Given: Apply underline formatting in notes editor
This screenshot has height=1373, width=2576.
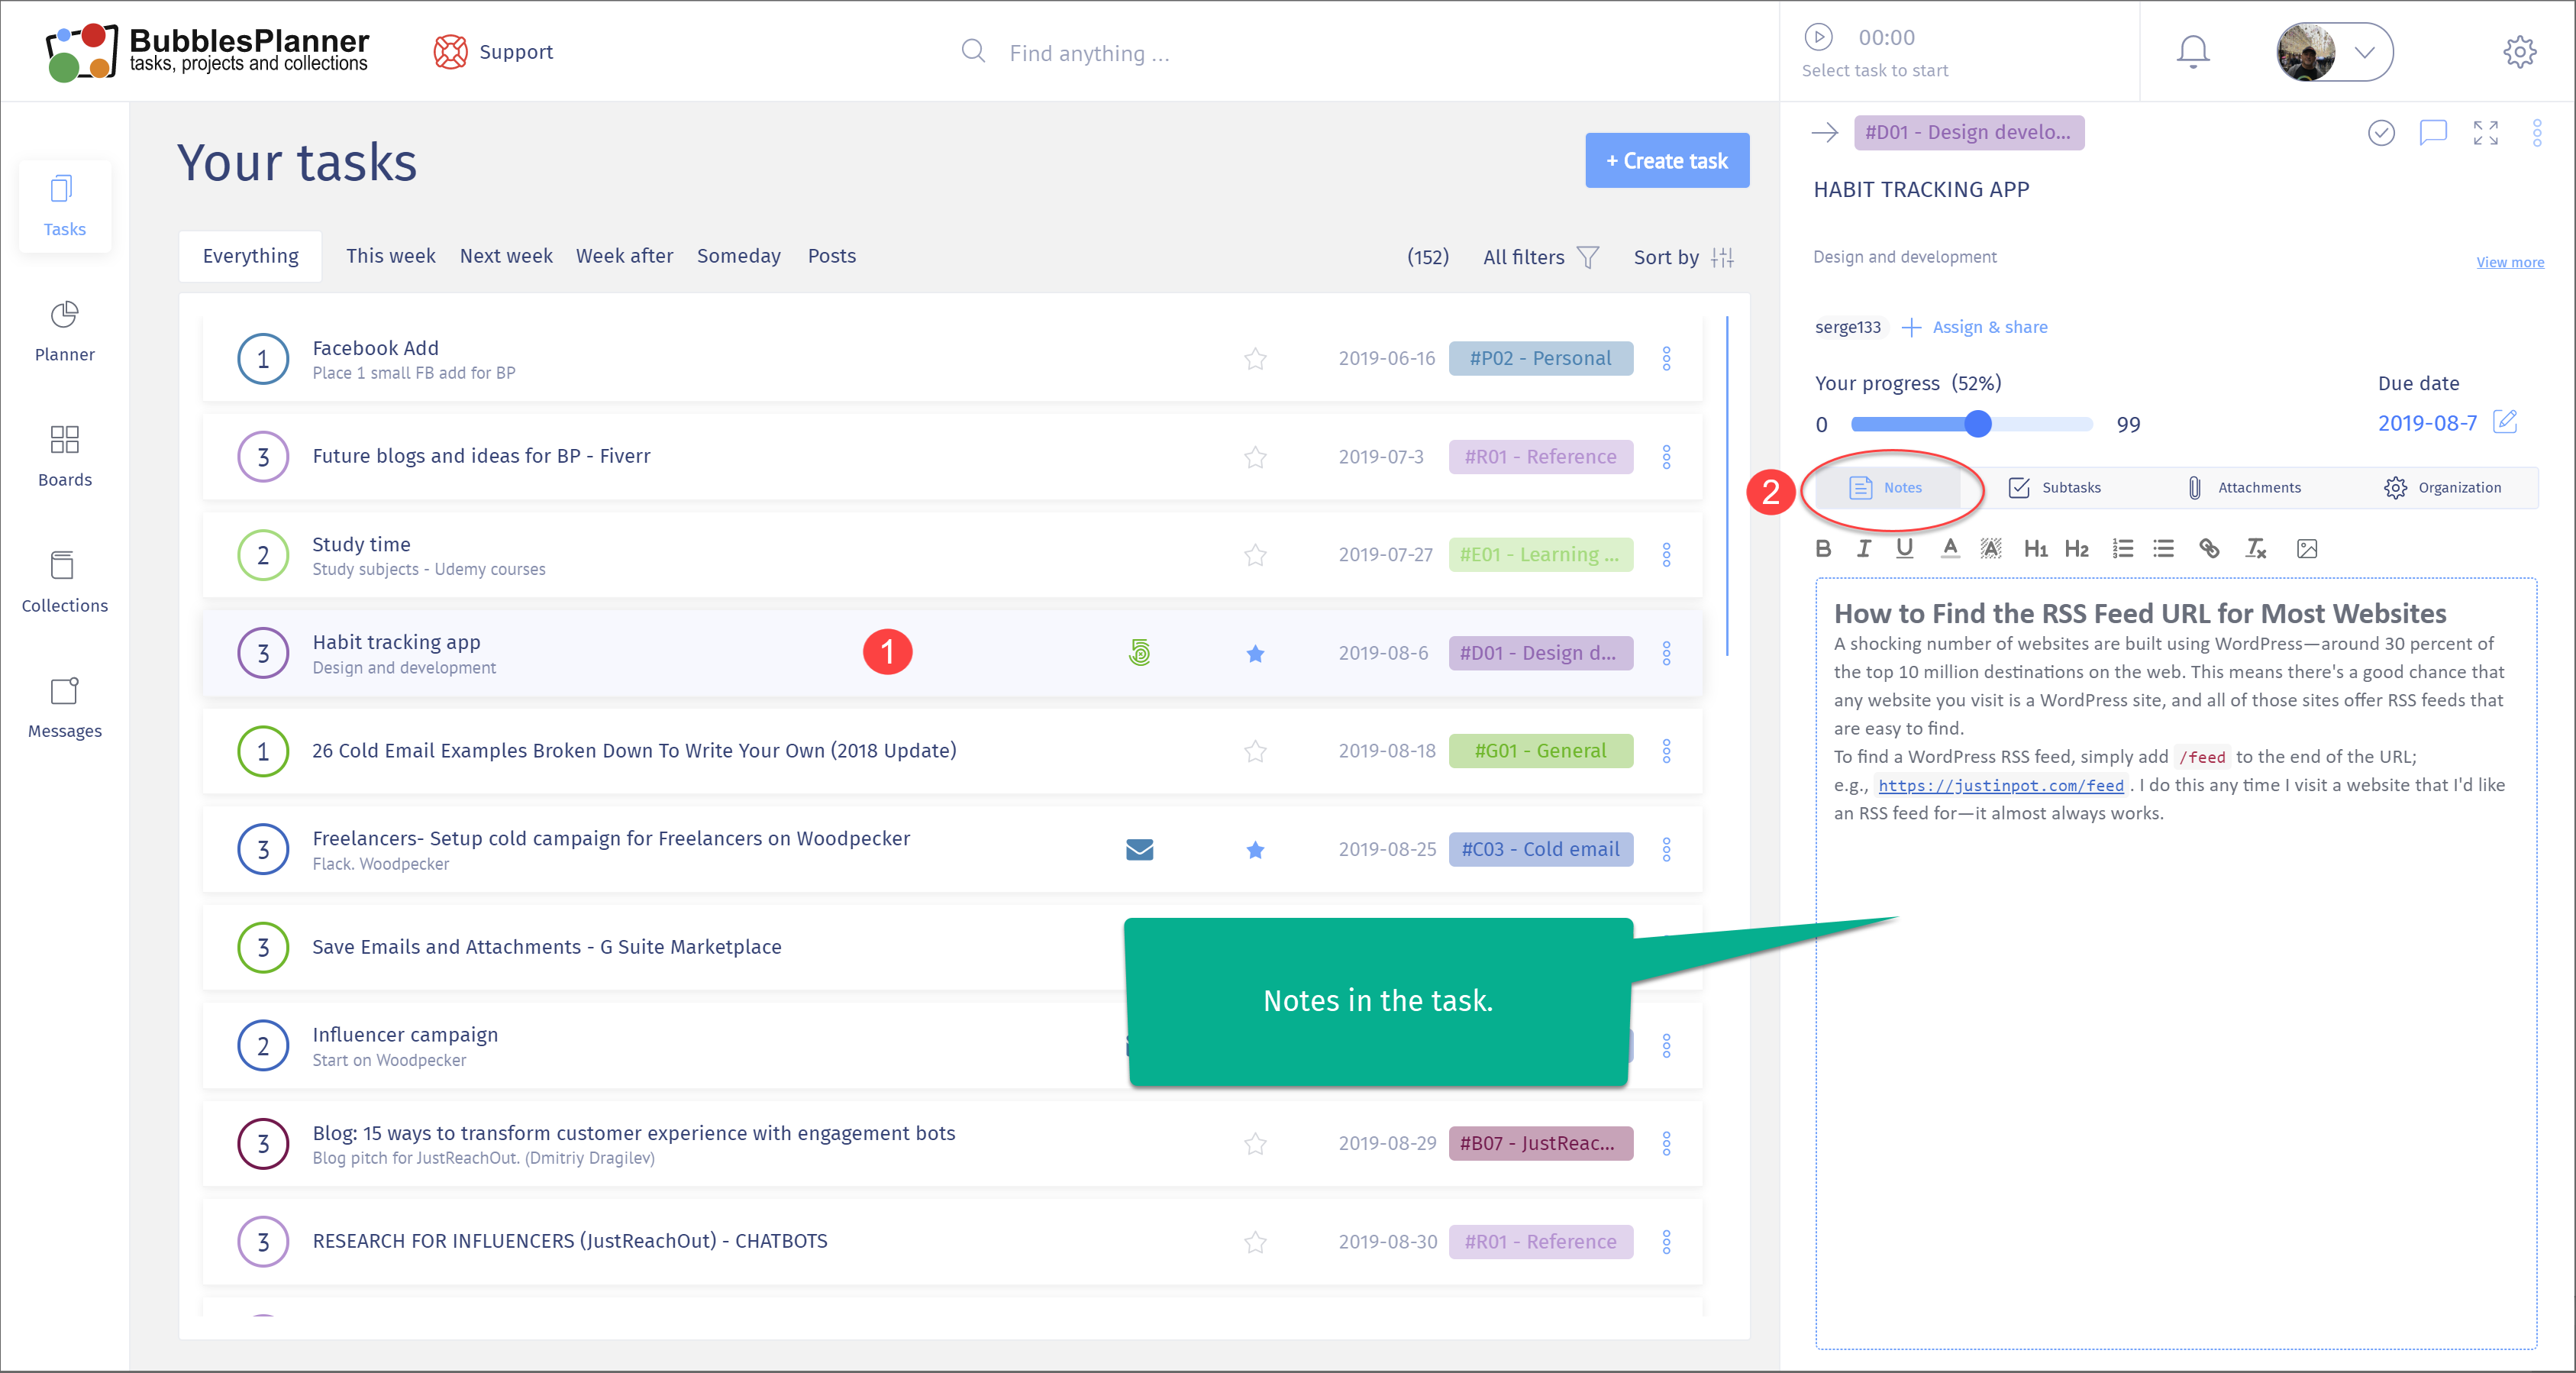Looking at the screenshot, I should tap(1904, 548).
